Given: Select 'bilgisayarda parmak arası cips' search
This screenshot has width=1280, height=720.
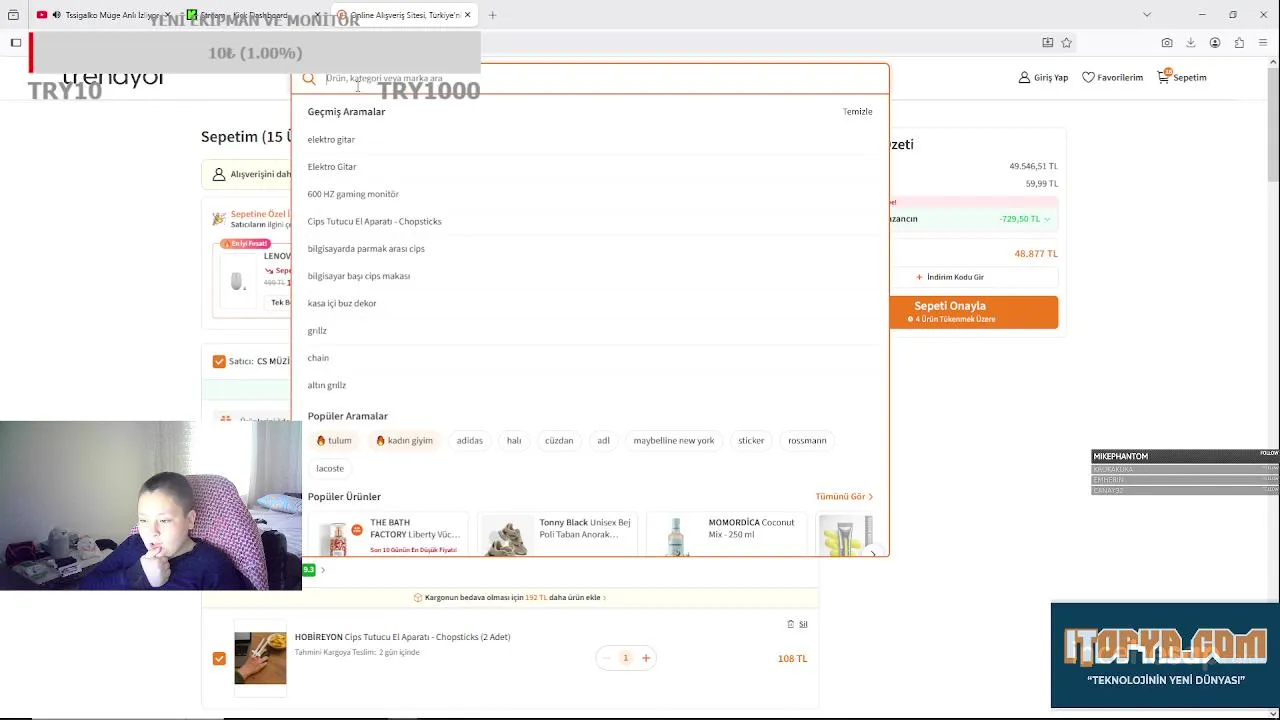Looking at the screenshot, I should coord(366,249).
